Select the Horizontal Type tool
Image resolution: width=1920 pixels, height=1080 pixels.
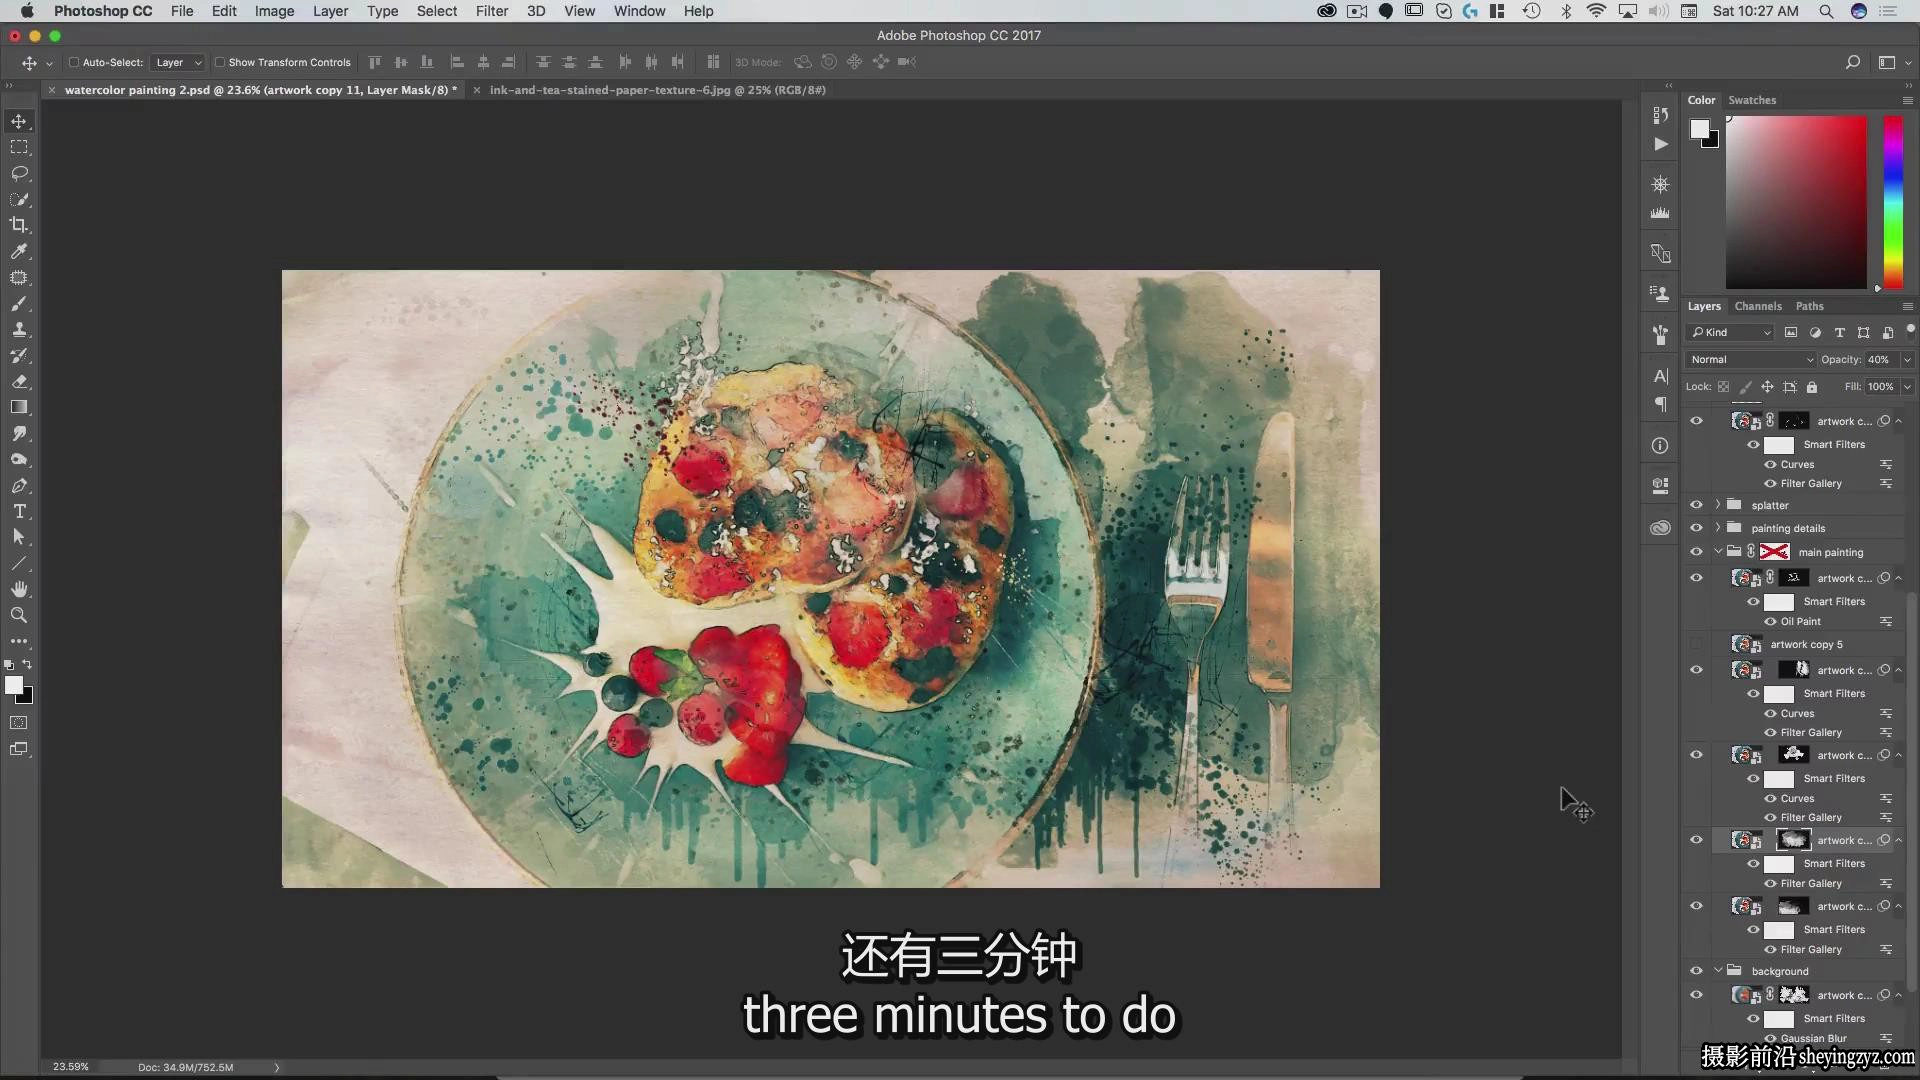click(x=19, y=511)
